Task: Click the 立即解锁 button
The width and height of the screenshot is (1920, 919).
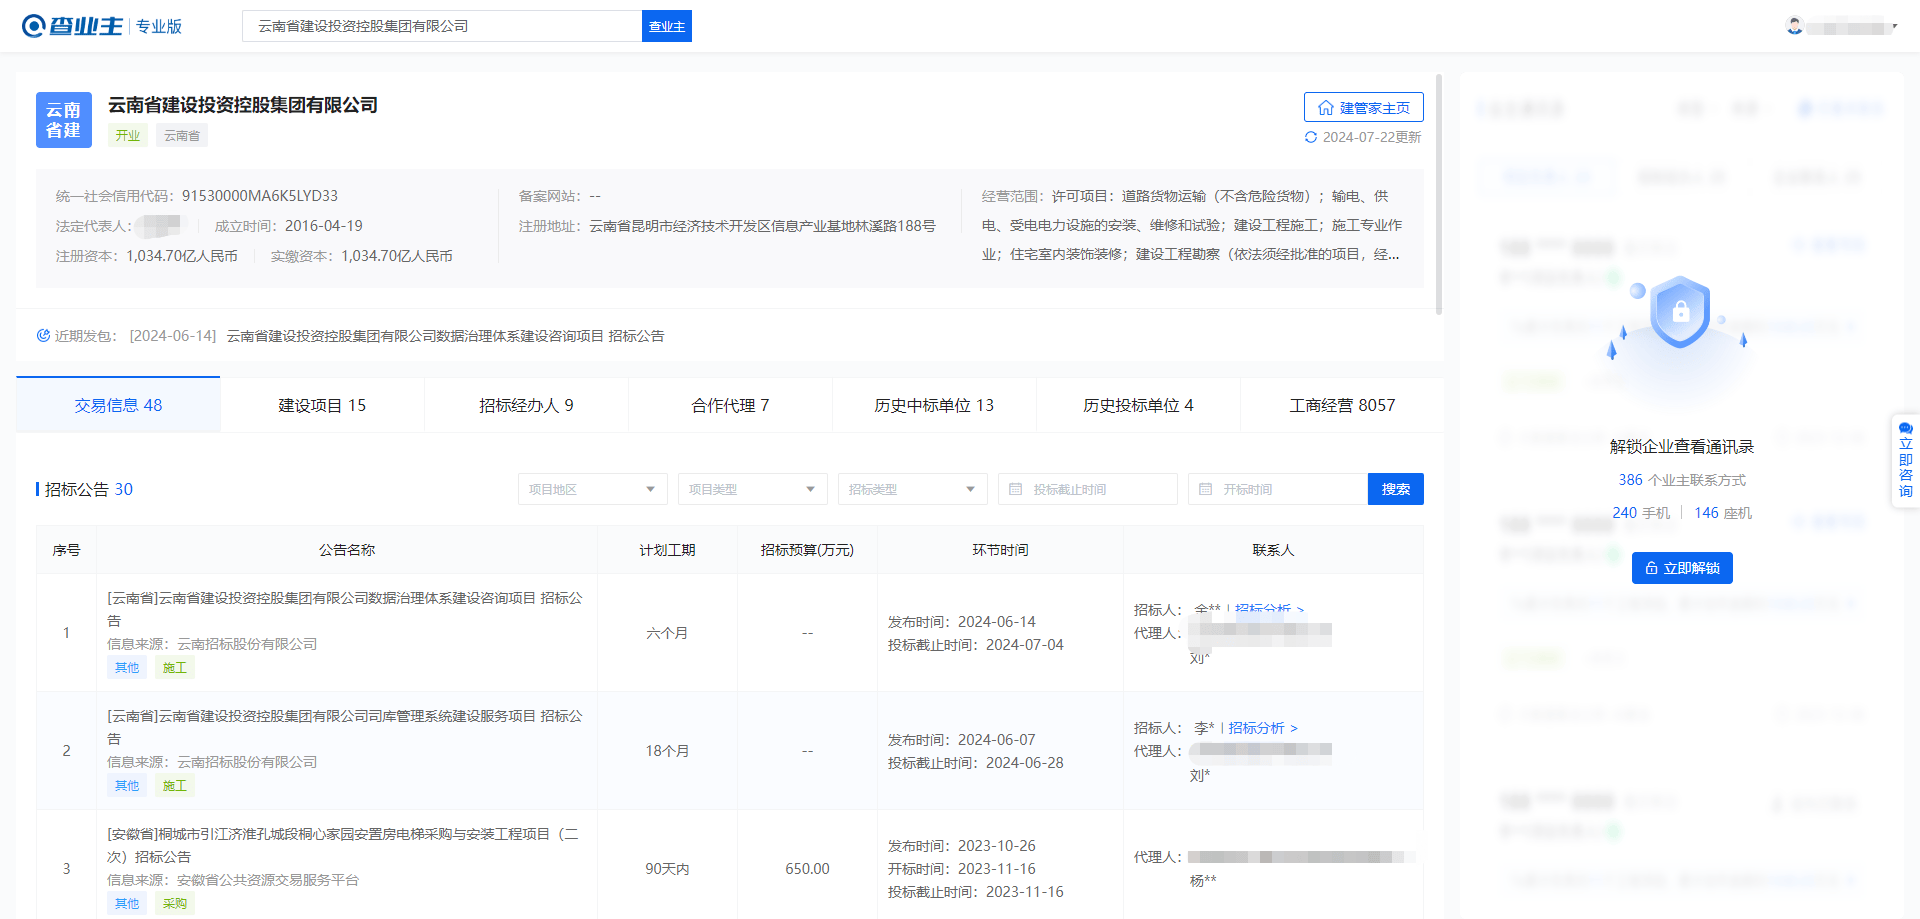Action: pos(1682,568)
